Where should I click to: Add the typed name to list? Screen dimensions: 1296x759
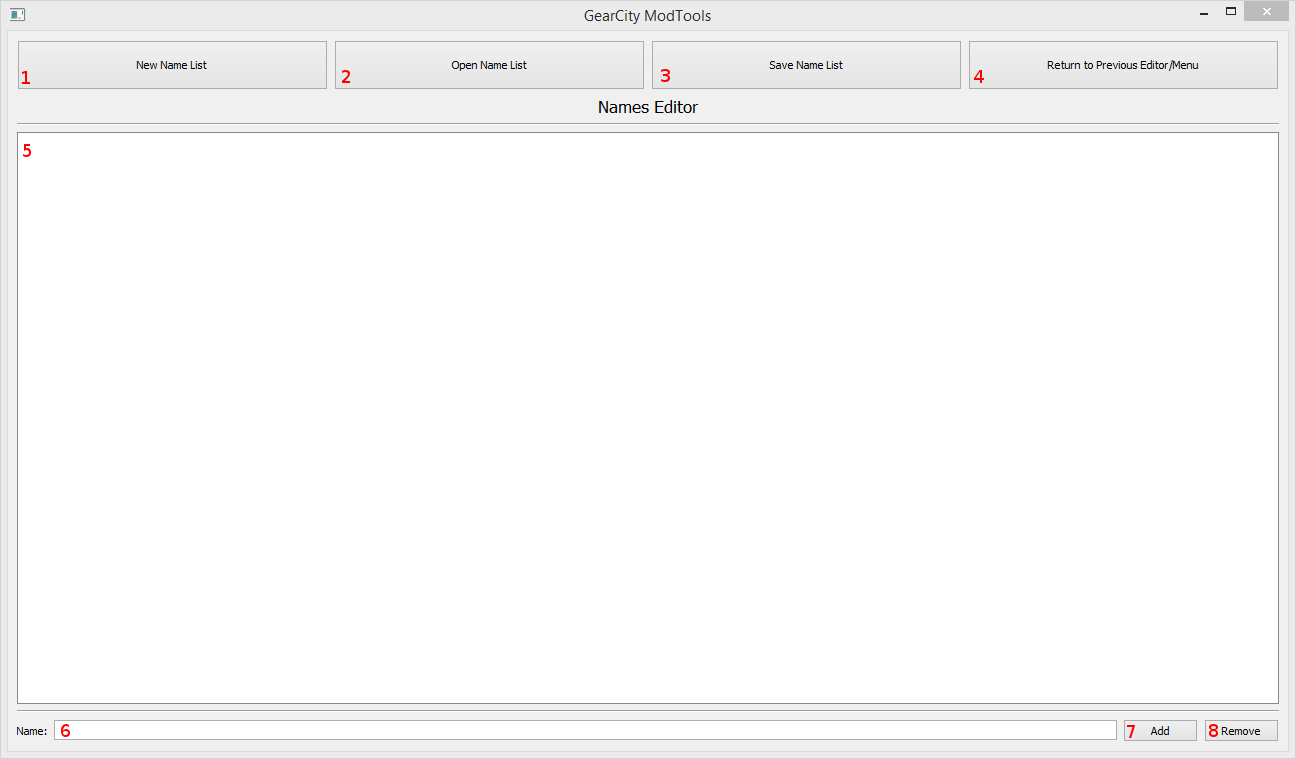(1160, 731)
